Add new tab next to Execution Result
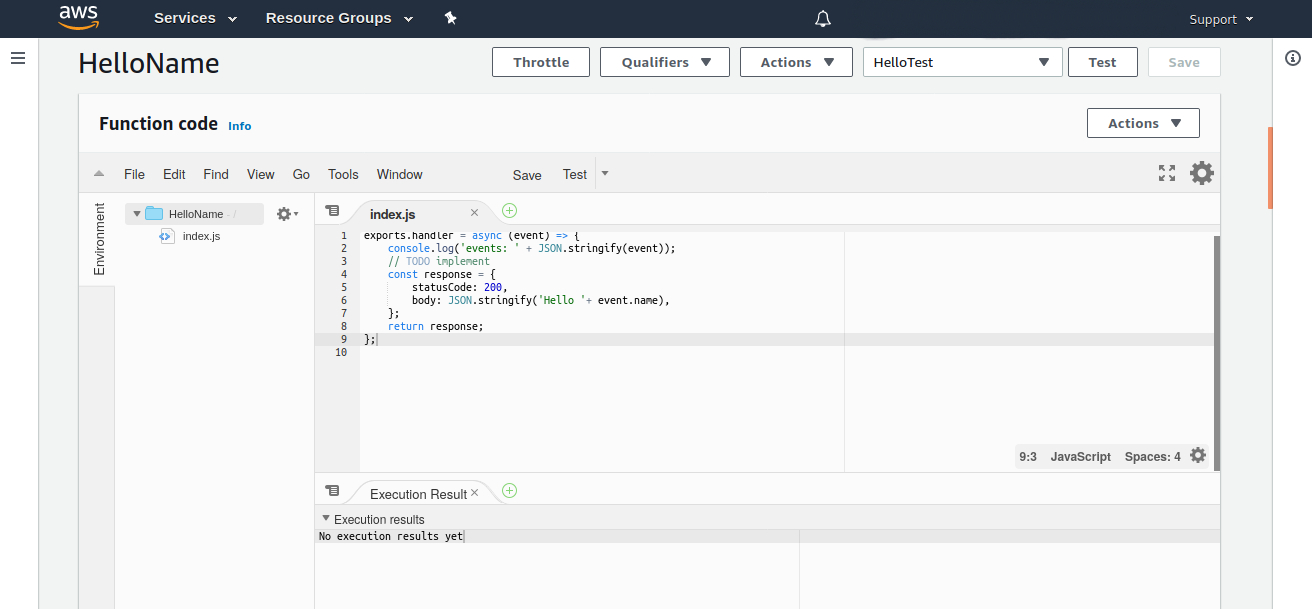The image size is (1312, 609). pyautogui.click(x=509, y=490)
